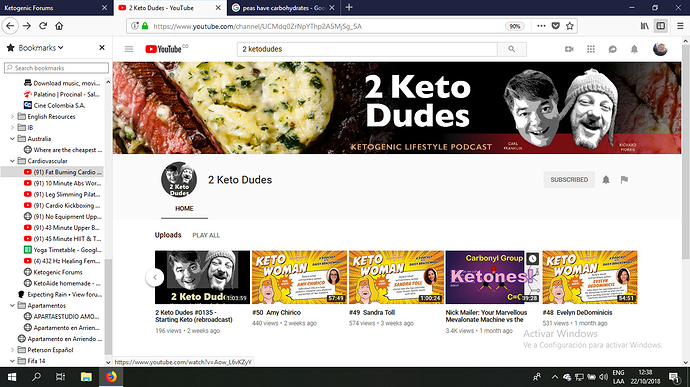Screen dimensions: 690x387
Task: Click the report channel flag icon
Action: pyautogui.click(x=624, y=180)
